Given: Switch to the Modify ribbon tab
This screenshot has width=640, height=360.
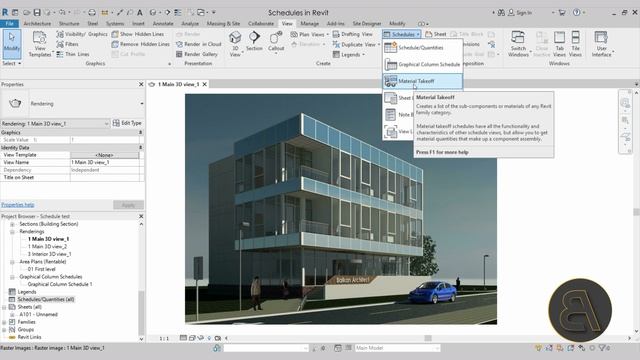Looking at the screenshot, I should pyautogui.click(x=397, y=24).
